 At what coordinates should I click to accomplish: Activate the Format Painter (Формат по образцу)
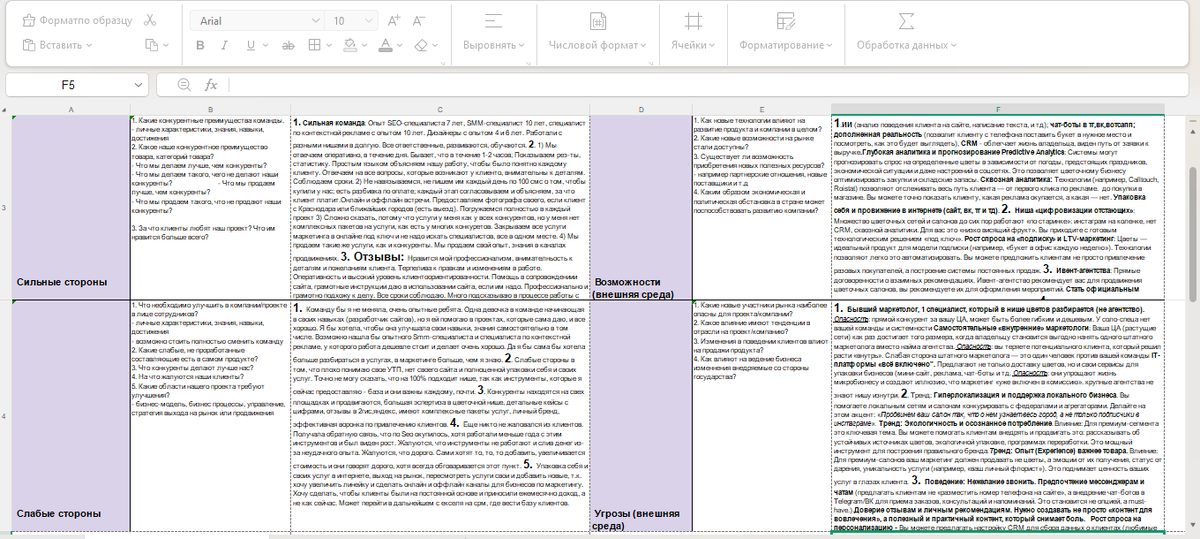click(77, 20)
